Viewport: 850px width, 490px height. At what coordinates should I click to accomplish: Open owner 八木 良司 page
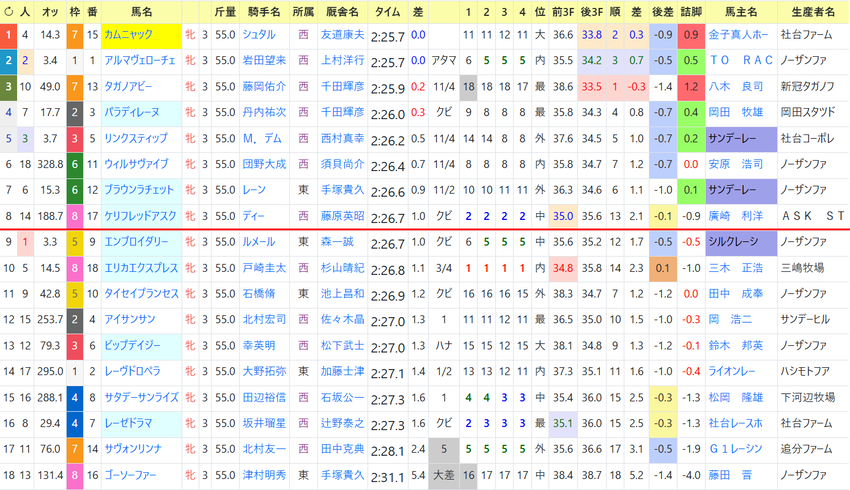pos(736,86)
